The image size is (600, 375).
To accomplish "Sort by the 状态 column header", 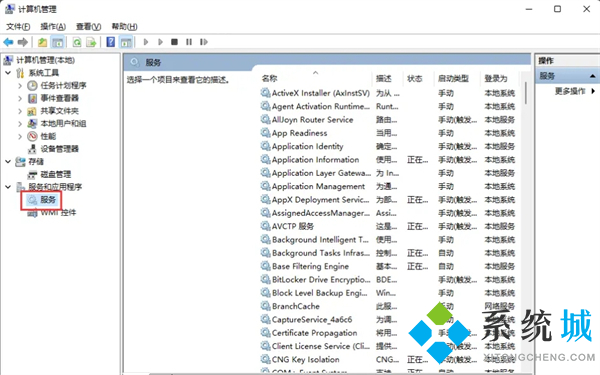I will [418, 78].
